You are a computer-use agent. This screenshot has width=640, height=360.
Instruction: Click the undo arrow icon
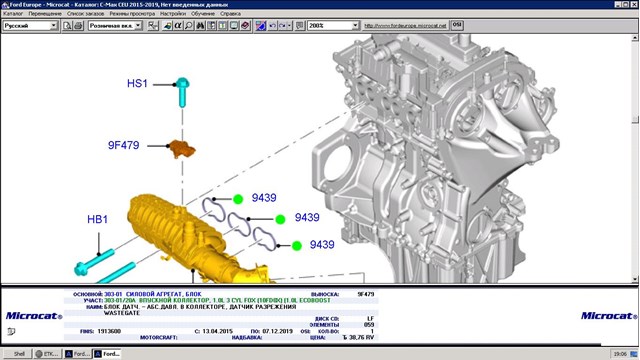click(x=272, y=25)
